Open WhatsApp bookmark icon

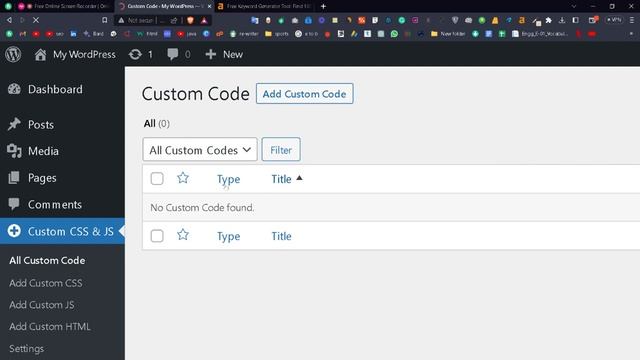coord(394,34)
